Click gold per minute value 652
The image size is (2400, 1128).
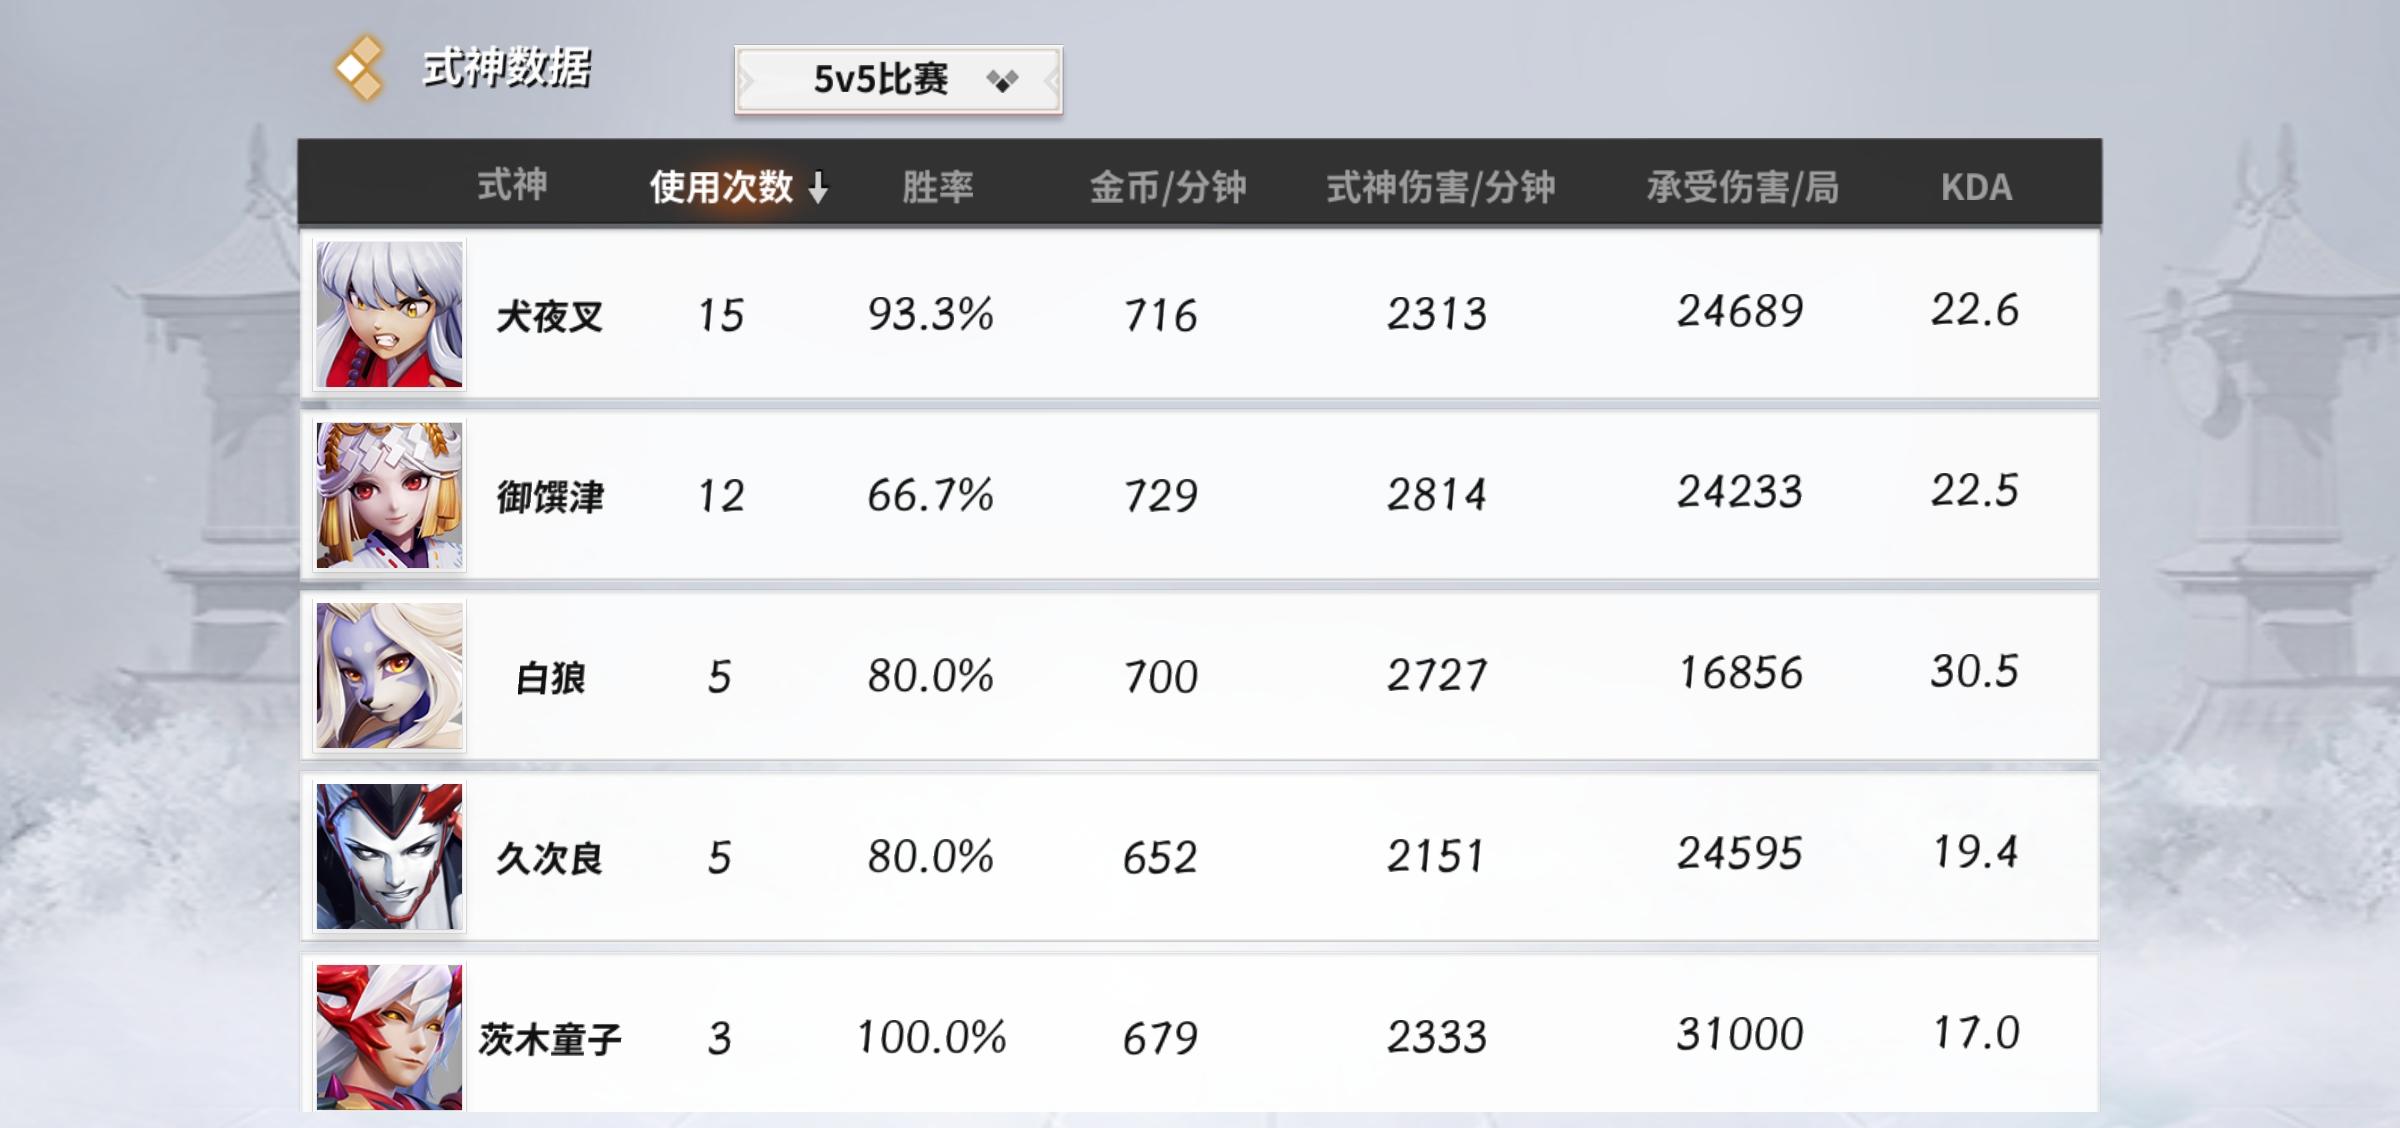1160,858
